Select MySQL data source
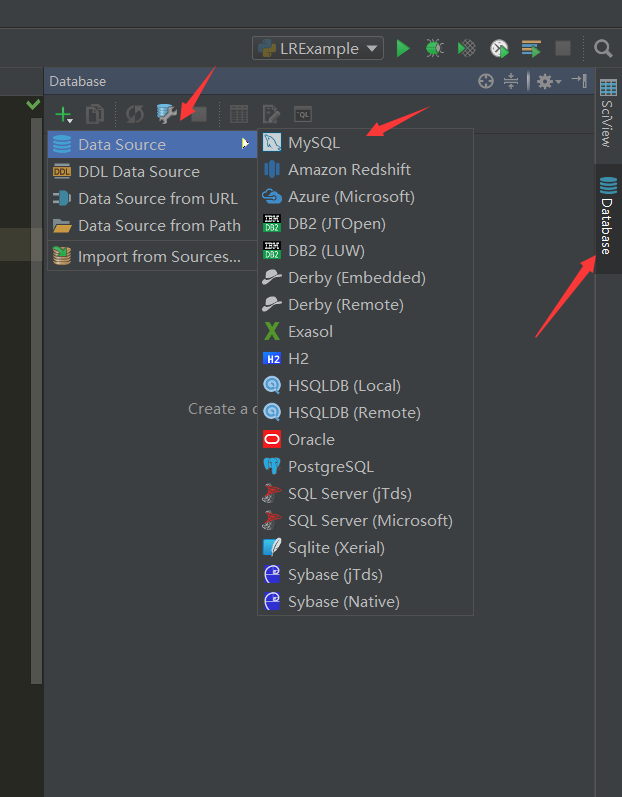The height and width of the screenshot is (797, 622). tap(365, 143)
